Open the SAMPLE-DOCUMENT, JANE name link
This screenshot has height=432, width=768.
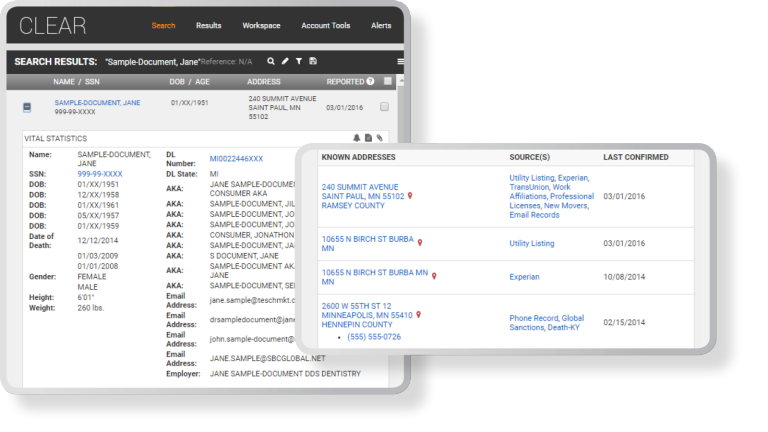click(x=97, y=102)
